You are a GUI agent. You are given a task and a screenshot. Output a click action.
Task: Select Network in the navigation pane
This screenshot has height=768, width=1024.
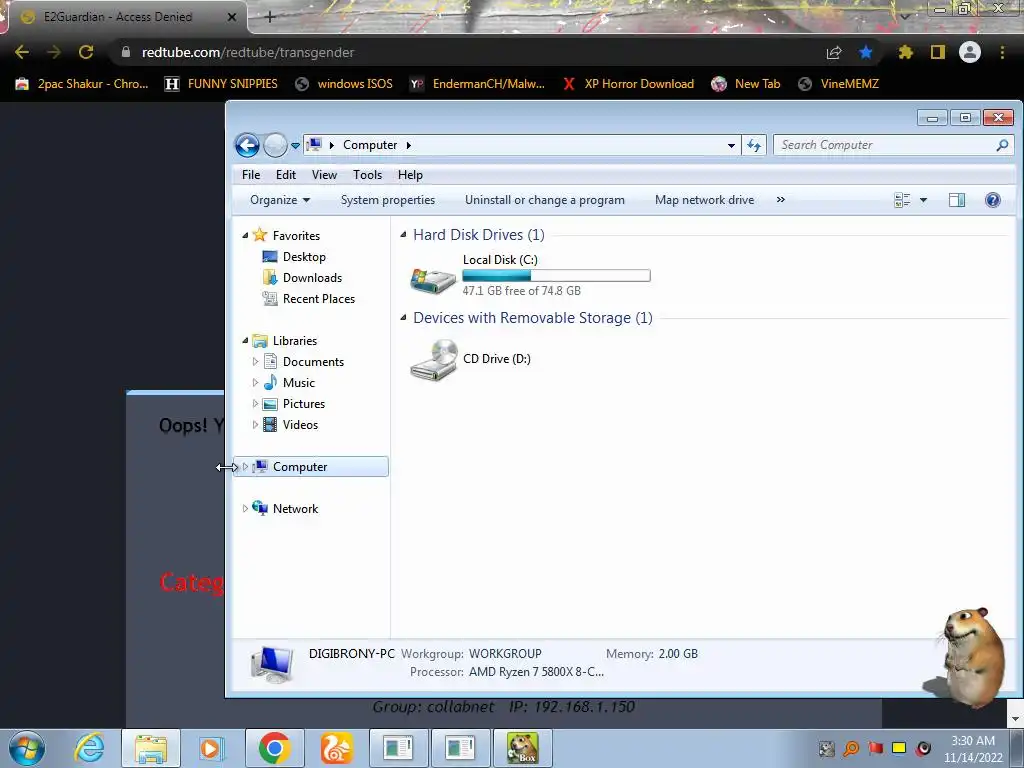(295, 509)
